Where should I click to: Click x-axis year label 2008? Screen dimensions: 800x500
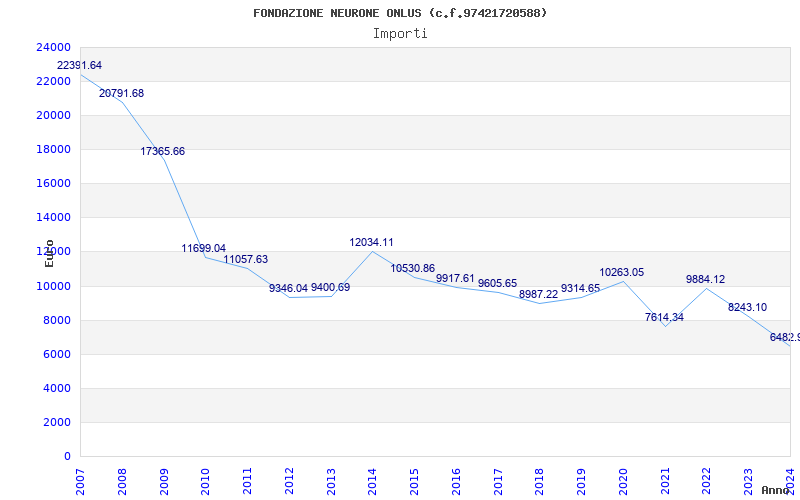pyautogui.click(x=122, y=481)
